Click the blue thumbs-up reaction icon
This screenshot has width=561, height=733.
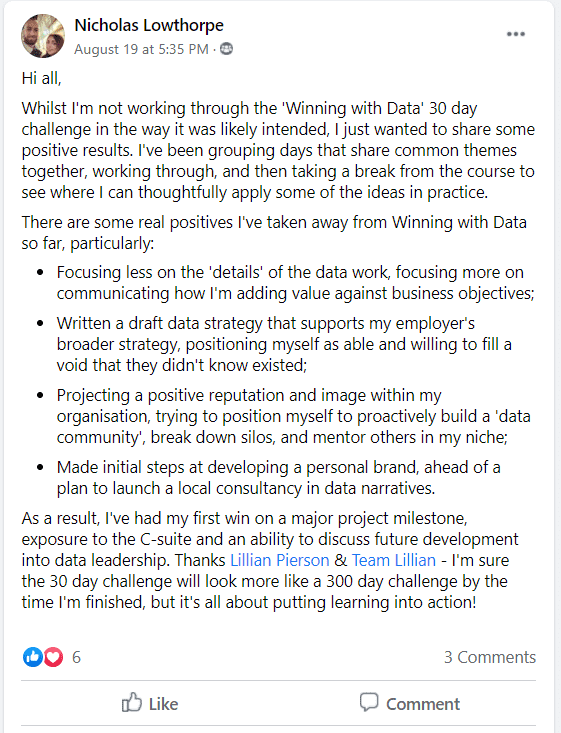[33, 657]
